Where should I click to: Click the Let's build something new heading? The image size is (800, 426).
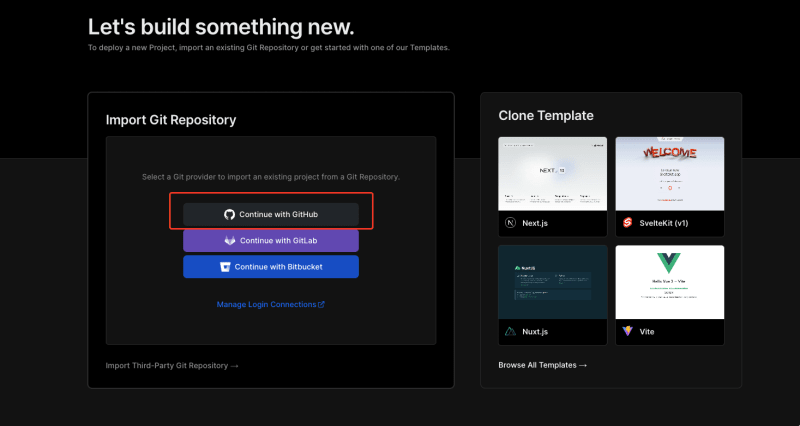pyautogui.click(x=221, y=27)
